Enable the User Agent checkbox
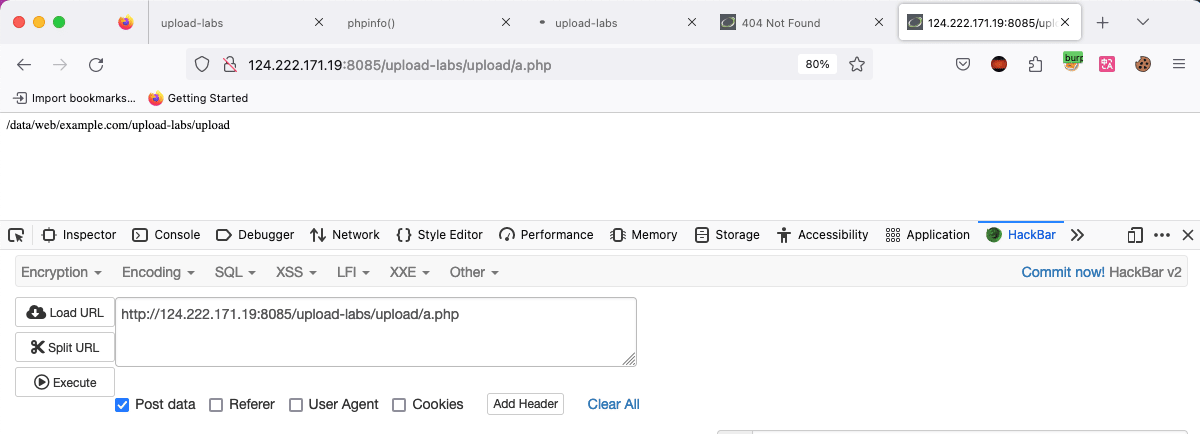Viewport: 1200px width, 434px height. pos(296,405)
